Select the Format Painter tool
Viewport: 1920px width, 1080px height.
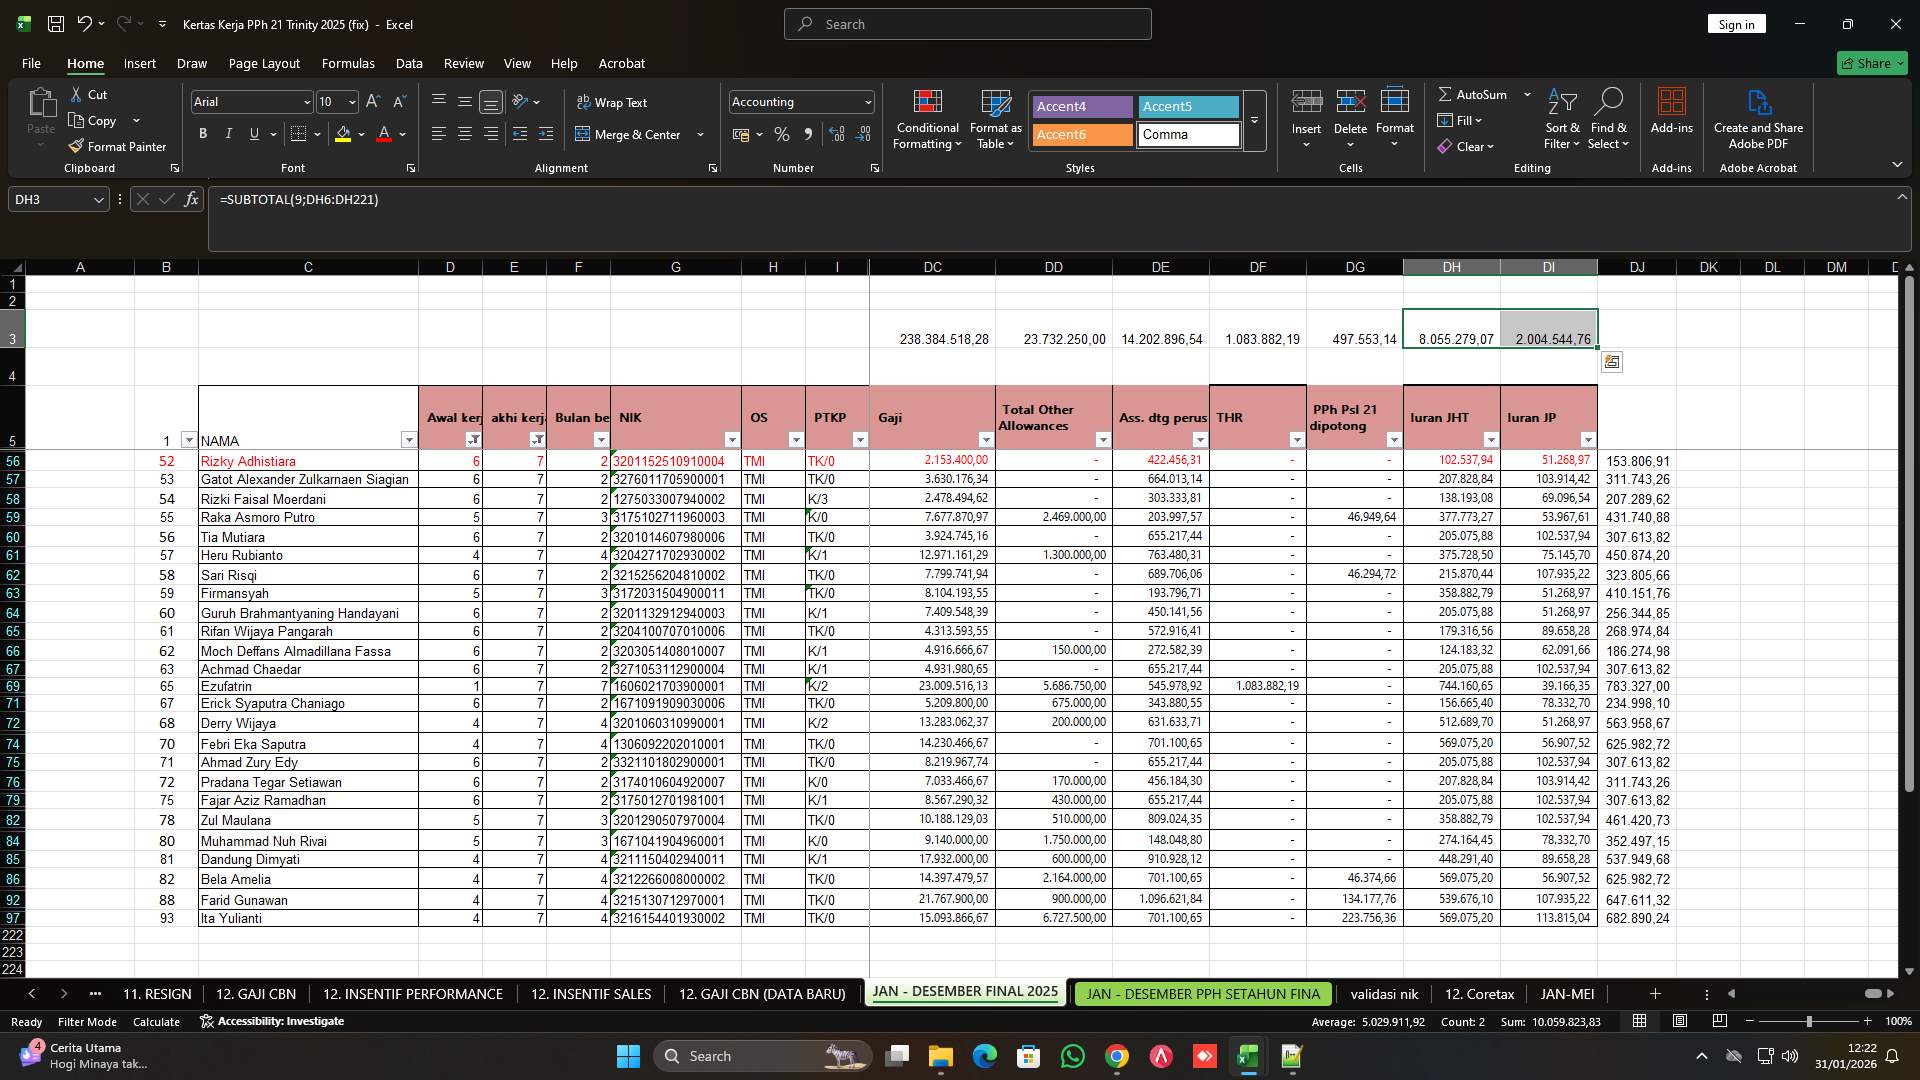117,146
